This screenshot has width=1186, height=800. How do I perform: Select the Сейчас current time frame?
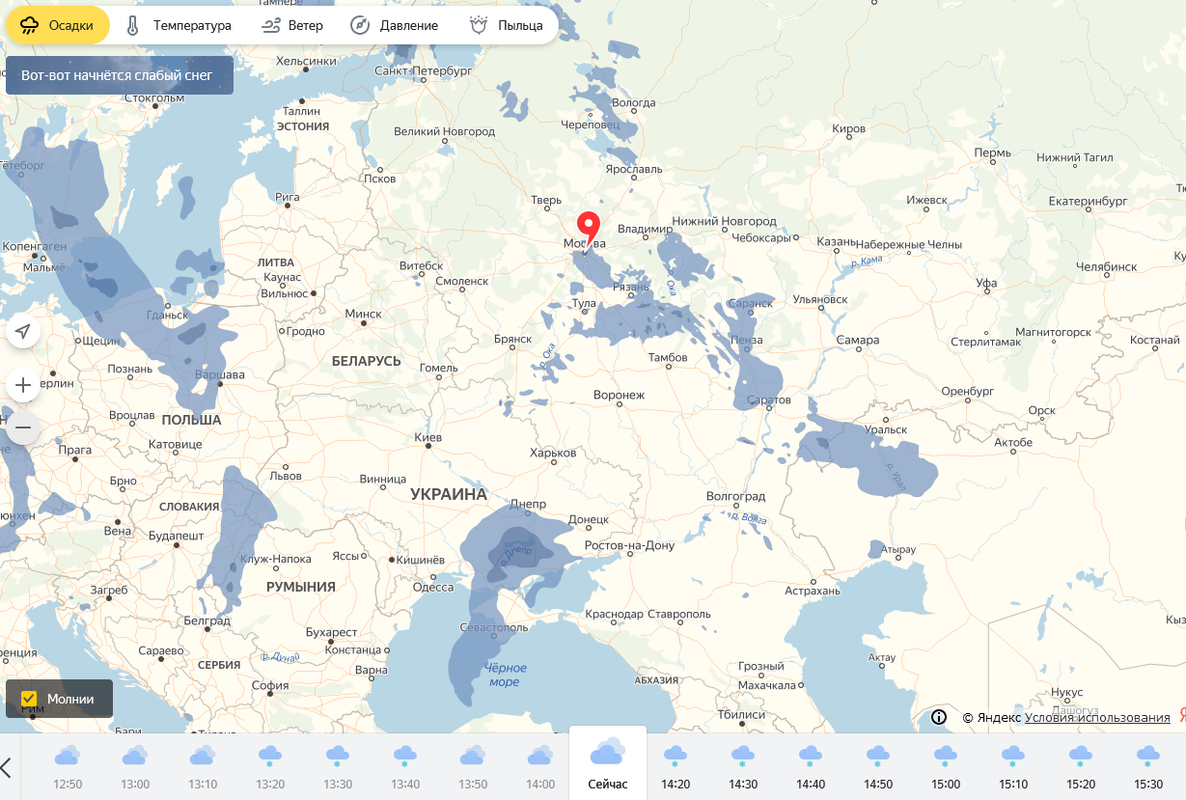pos(607,764)
